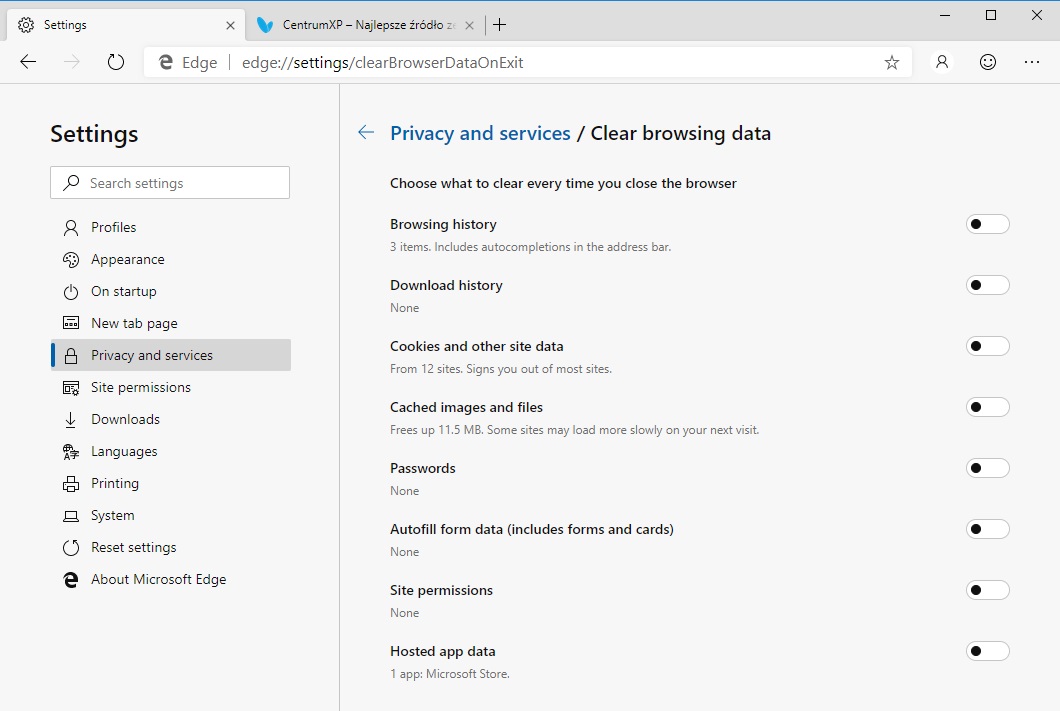Viewport: 1060px width, 711px height.
Task: Click the Languages icon
Action: 71,451
